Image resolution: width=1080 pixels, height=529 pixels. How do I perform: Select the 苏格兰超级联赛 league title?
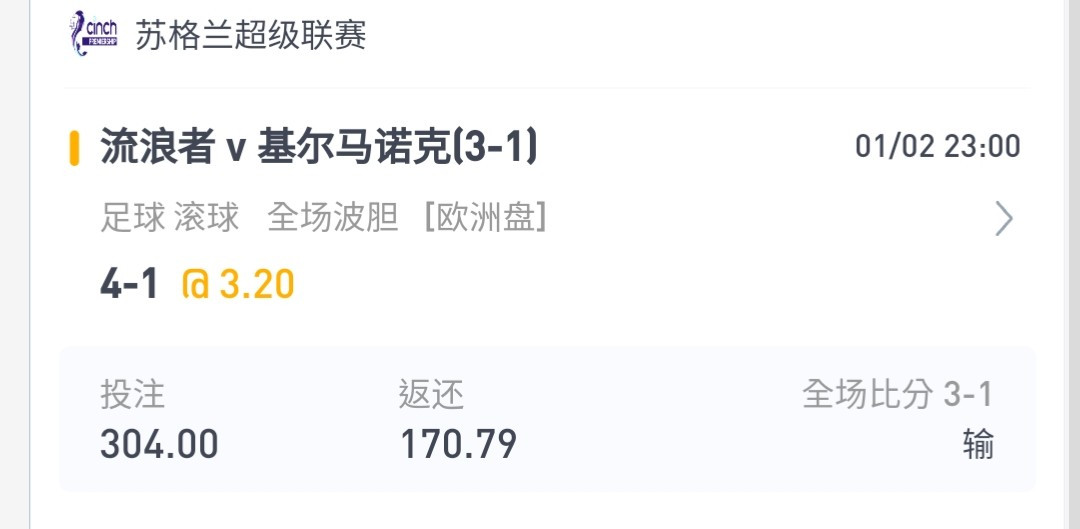[251, 35]
